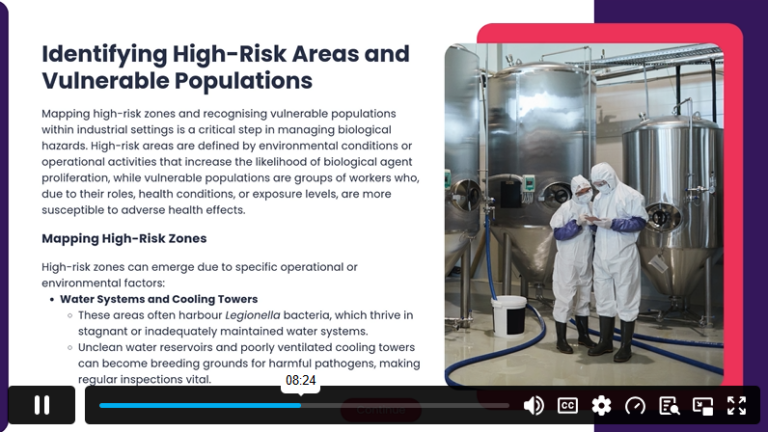Click the 08:24 timestamp tooltip
Image resolution: width=768 pixels, height=432 pixels.
coord(301,381)
